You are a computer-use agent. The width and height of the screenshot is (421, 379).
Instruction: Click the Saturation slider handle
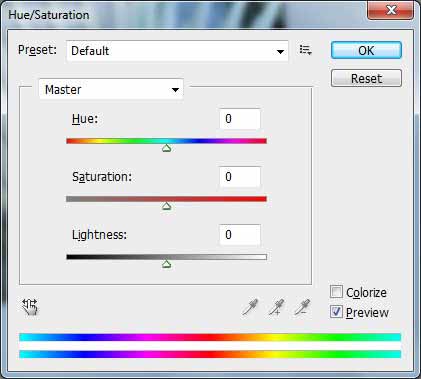(167, 206)
